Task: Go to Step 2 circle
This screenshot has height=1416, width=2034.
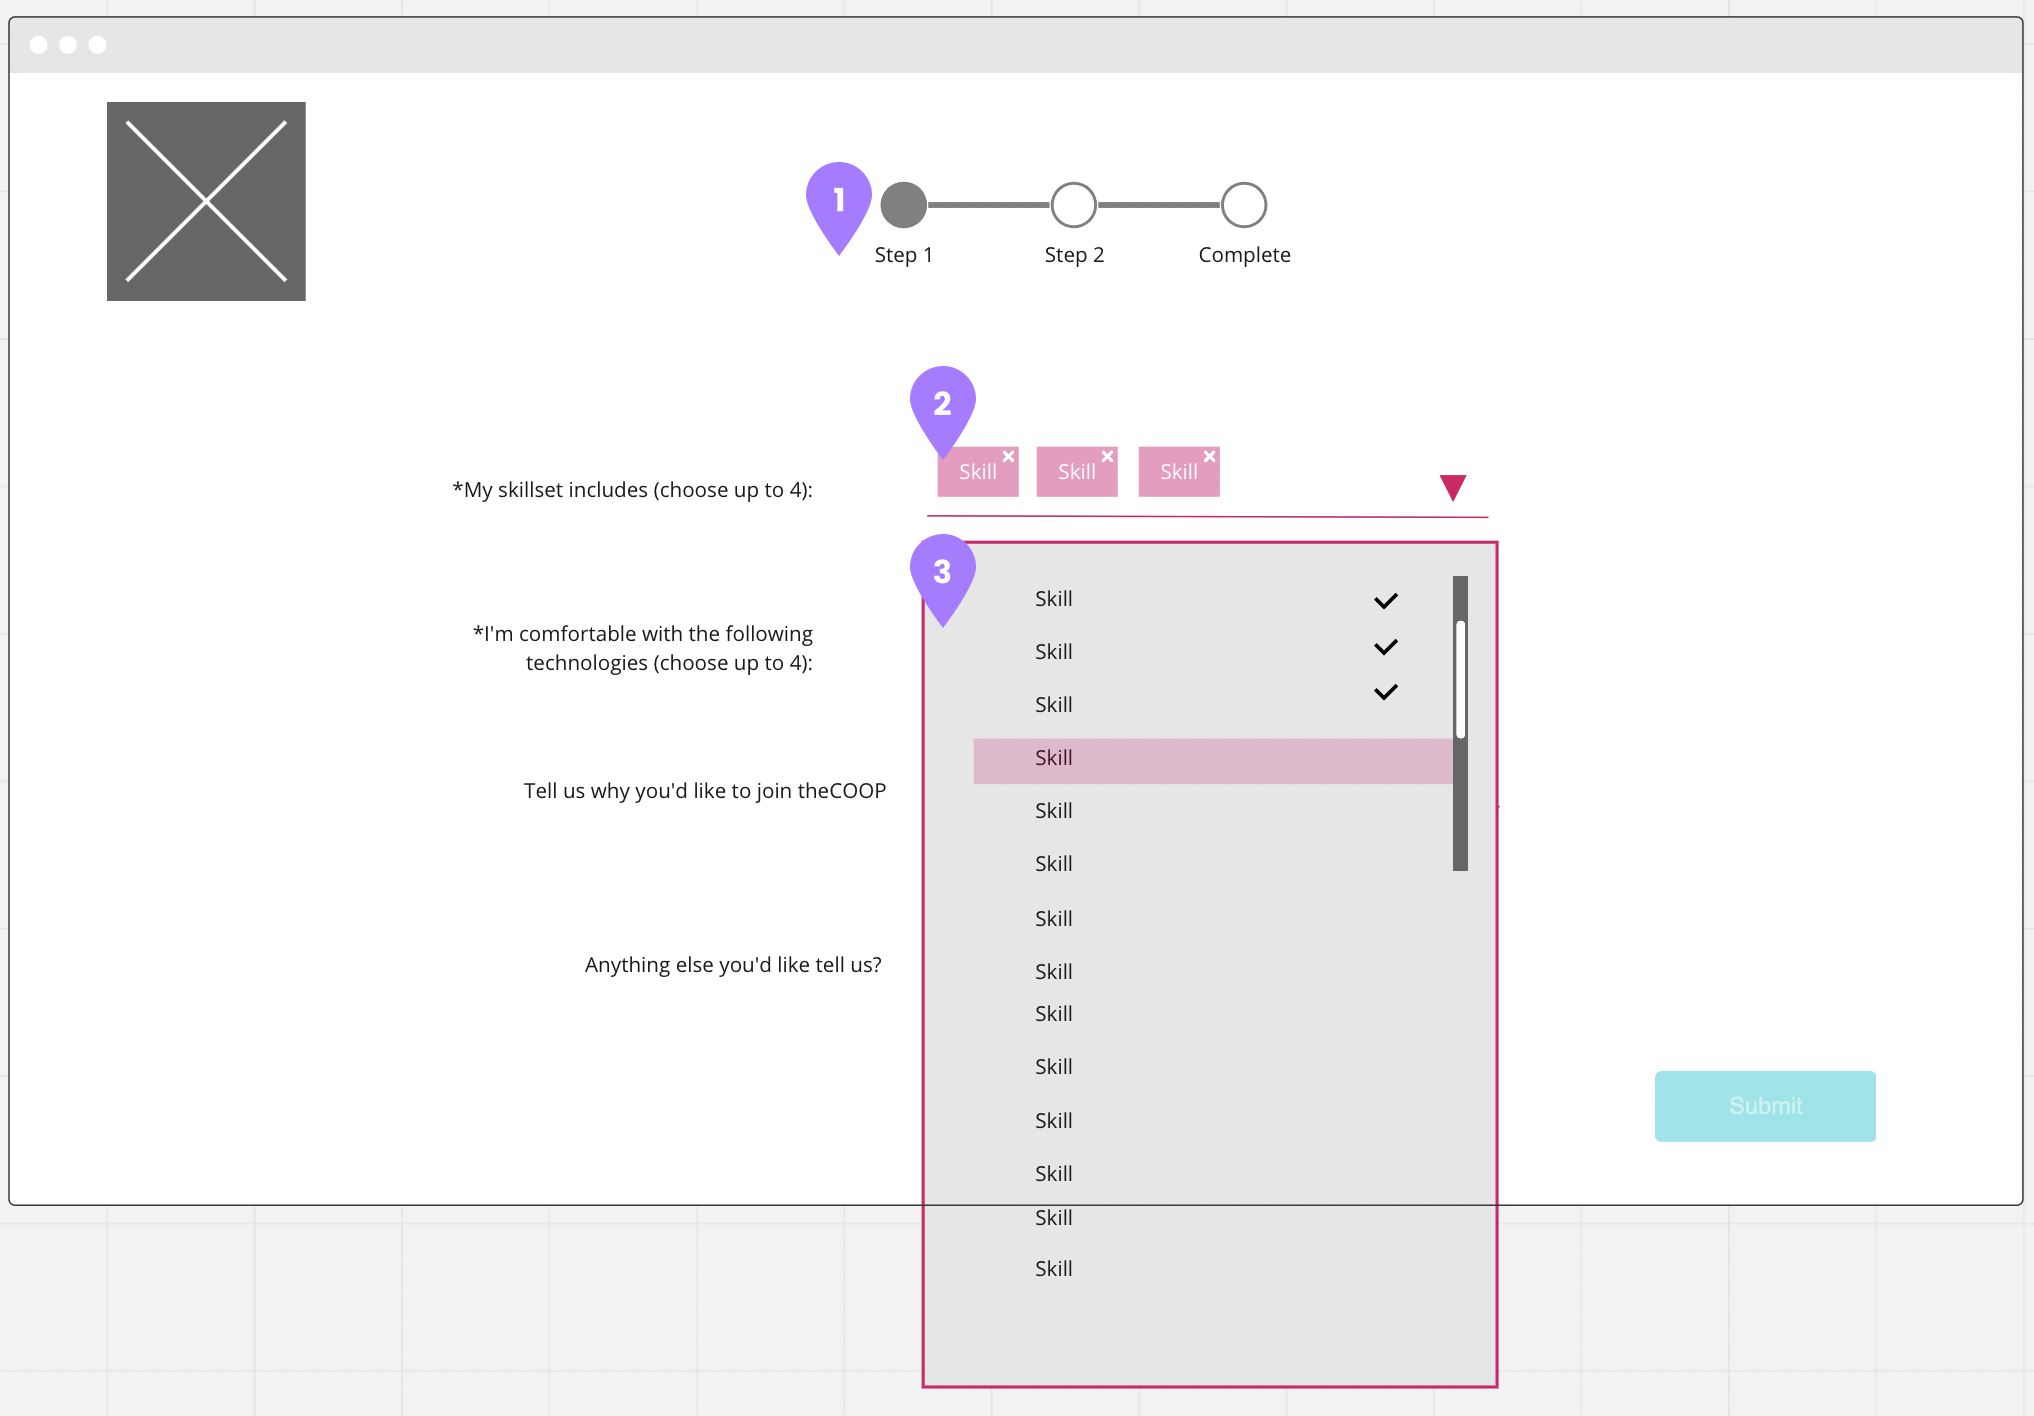Action: (x=1073, y=205)
